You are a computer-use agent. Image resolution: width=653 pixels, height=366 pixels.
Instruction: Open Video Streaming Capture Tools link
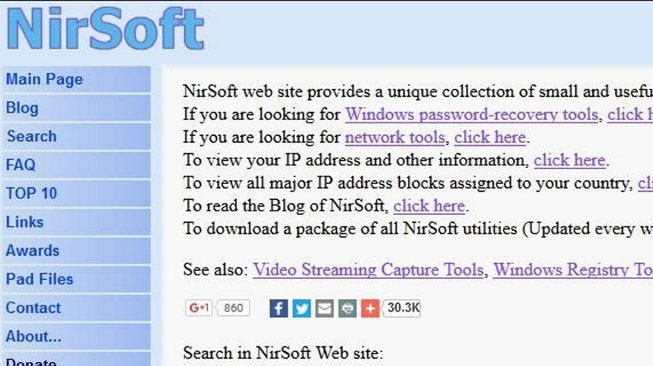pyautogui.click(x=368, y=270)
